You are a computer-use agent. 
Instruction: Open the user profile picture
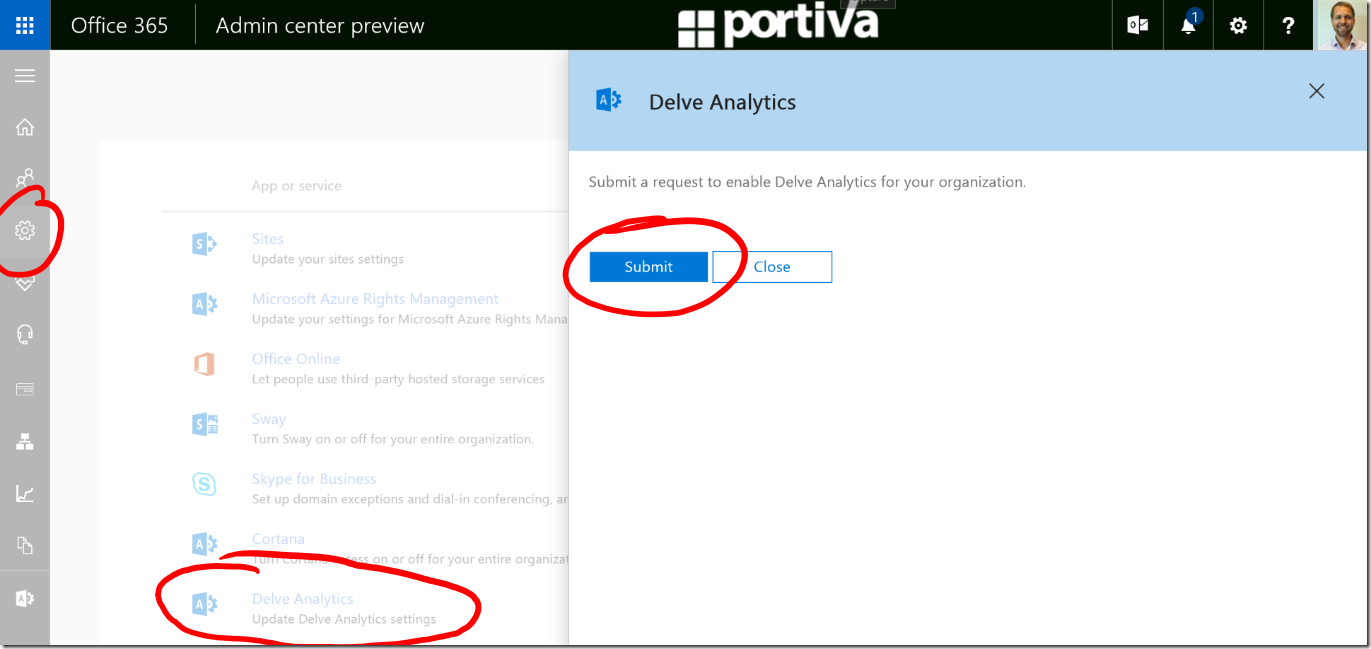[x=1342, y=25]
